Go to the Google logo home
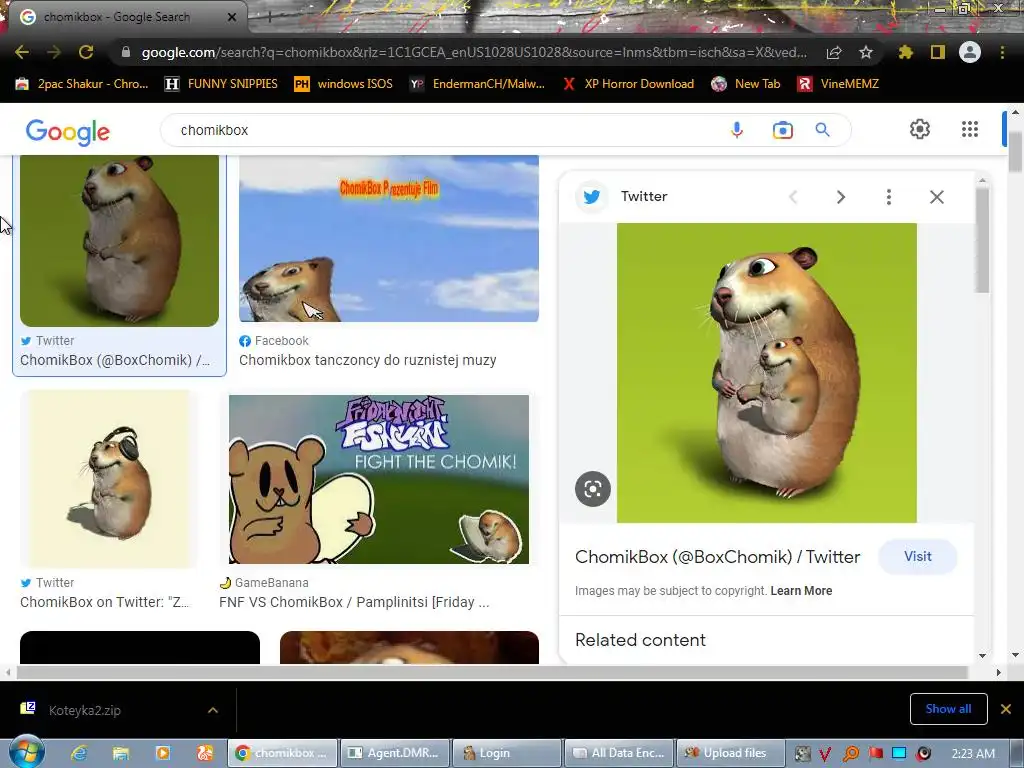 coord(68,132)
